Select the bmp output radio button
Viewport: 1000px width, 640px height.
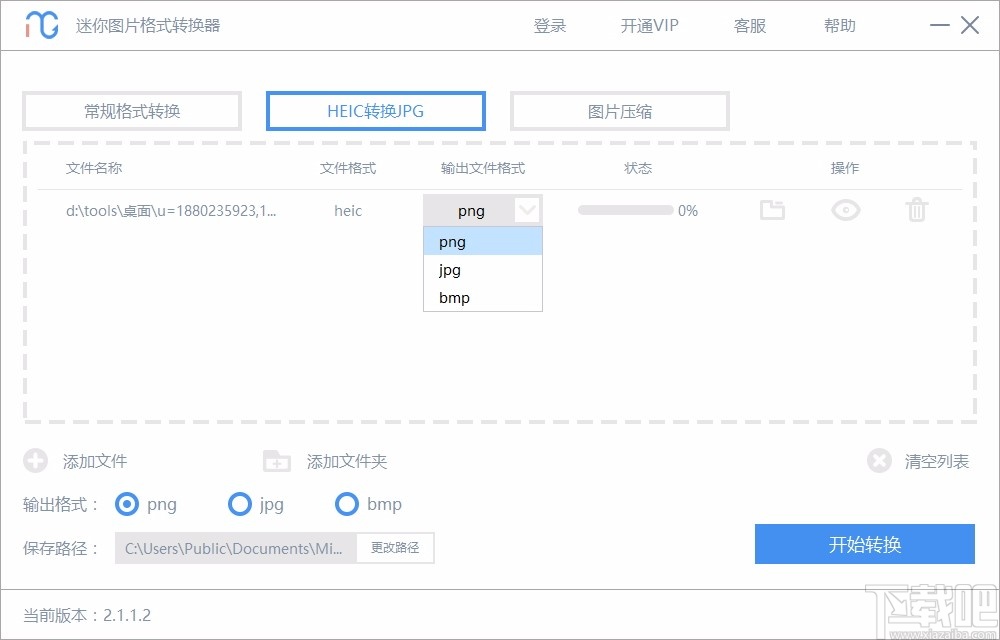[x=347, y=505]
